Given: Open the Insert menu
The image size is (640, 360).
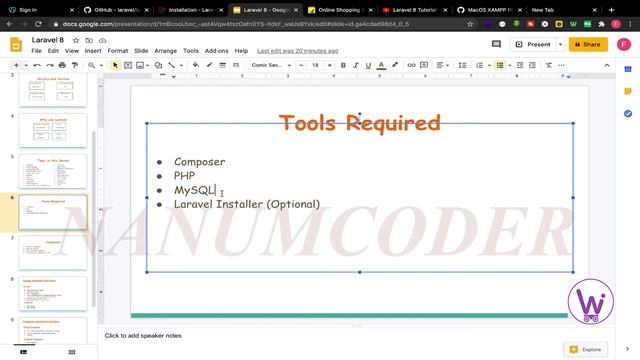Looking at the screenshot, I should click(x=93, y=51).
